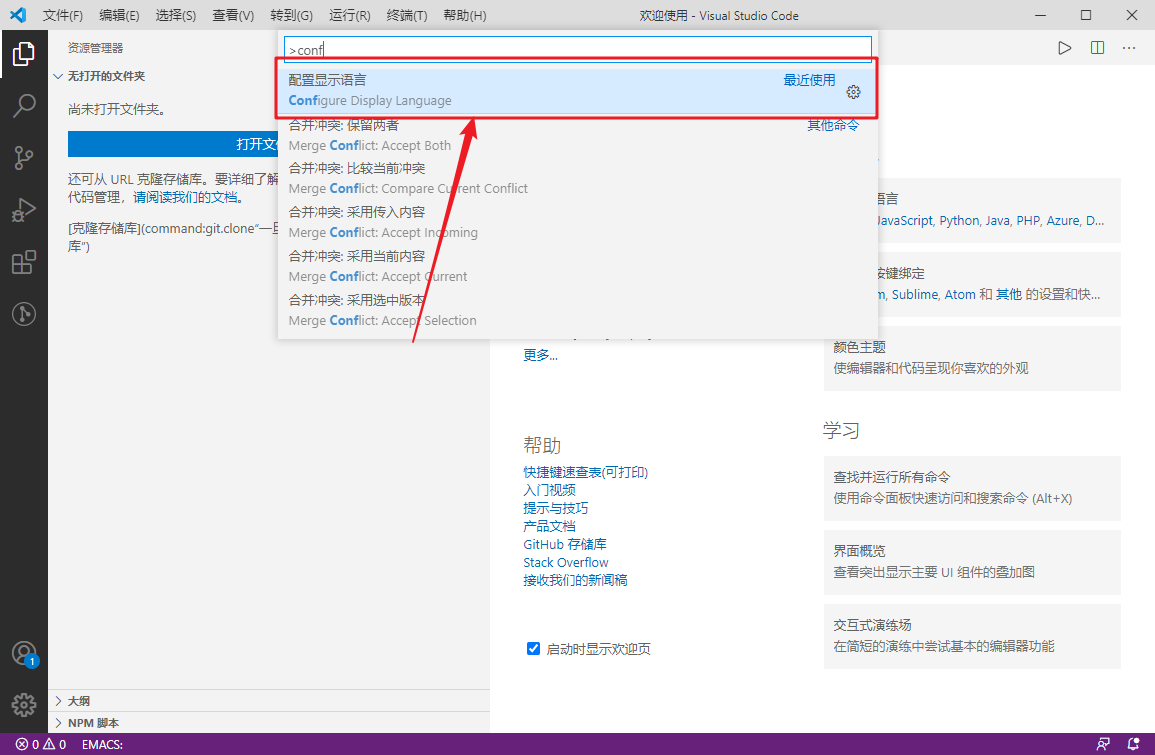This screenshot has width=1155, height=755.
Task: Click the Azure language link
Action: point(1063,220)
